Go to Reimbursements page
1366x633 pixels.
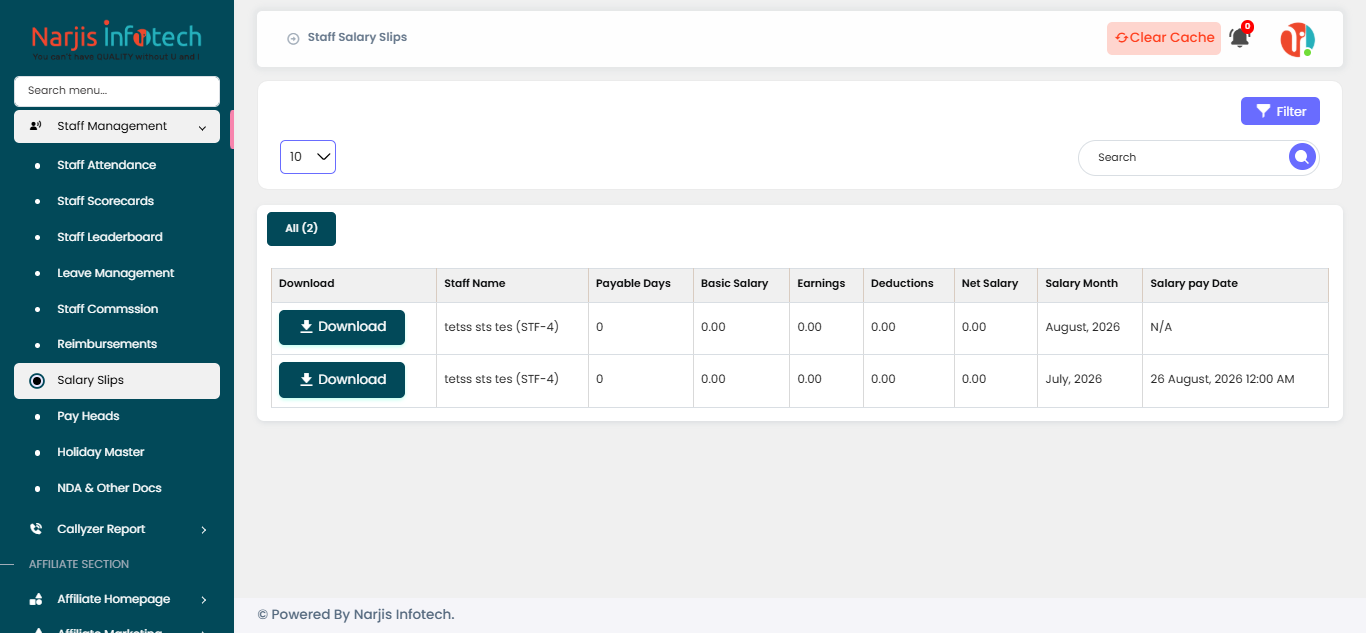point(107,344)
